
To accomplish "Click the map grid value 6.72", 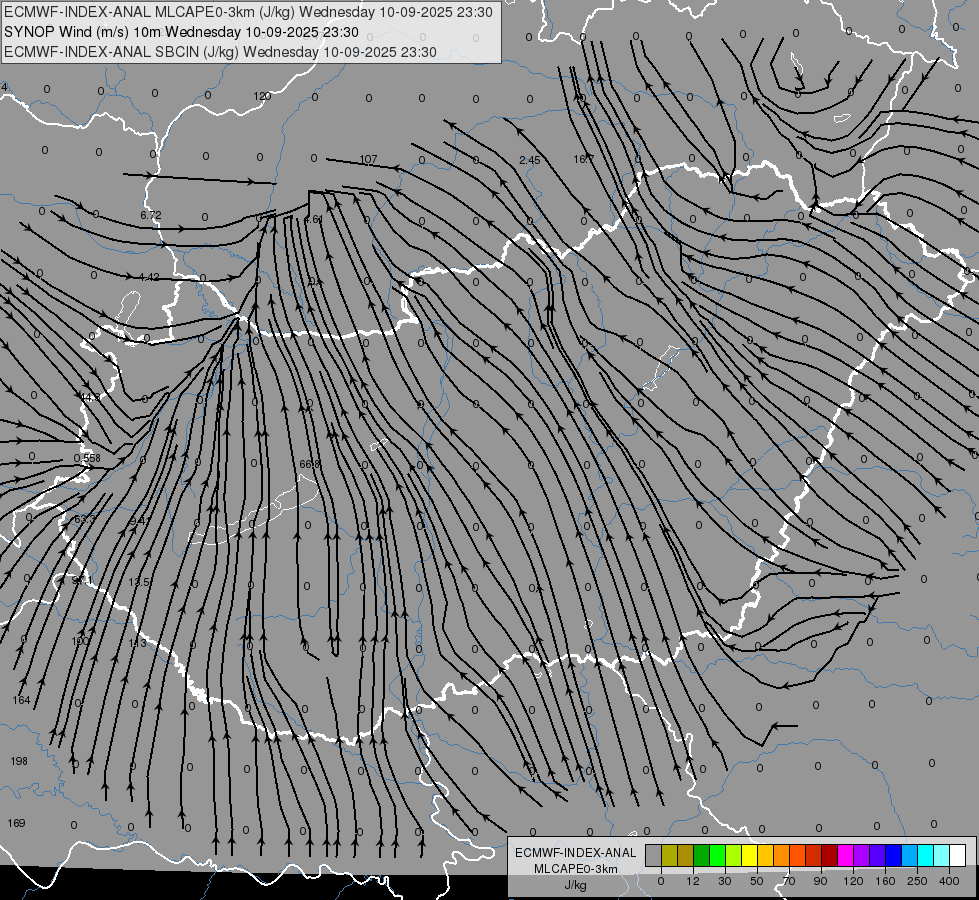I will point(150,215).
